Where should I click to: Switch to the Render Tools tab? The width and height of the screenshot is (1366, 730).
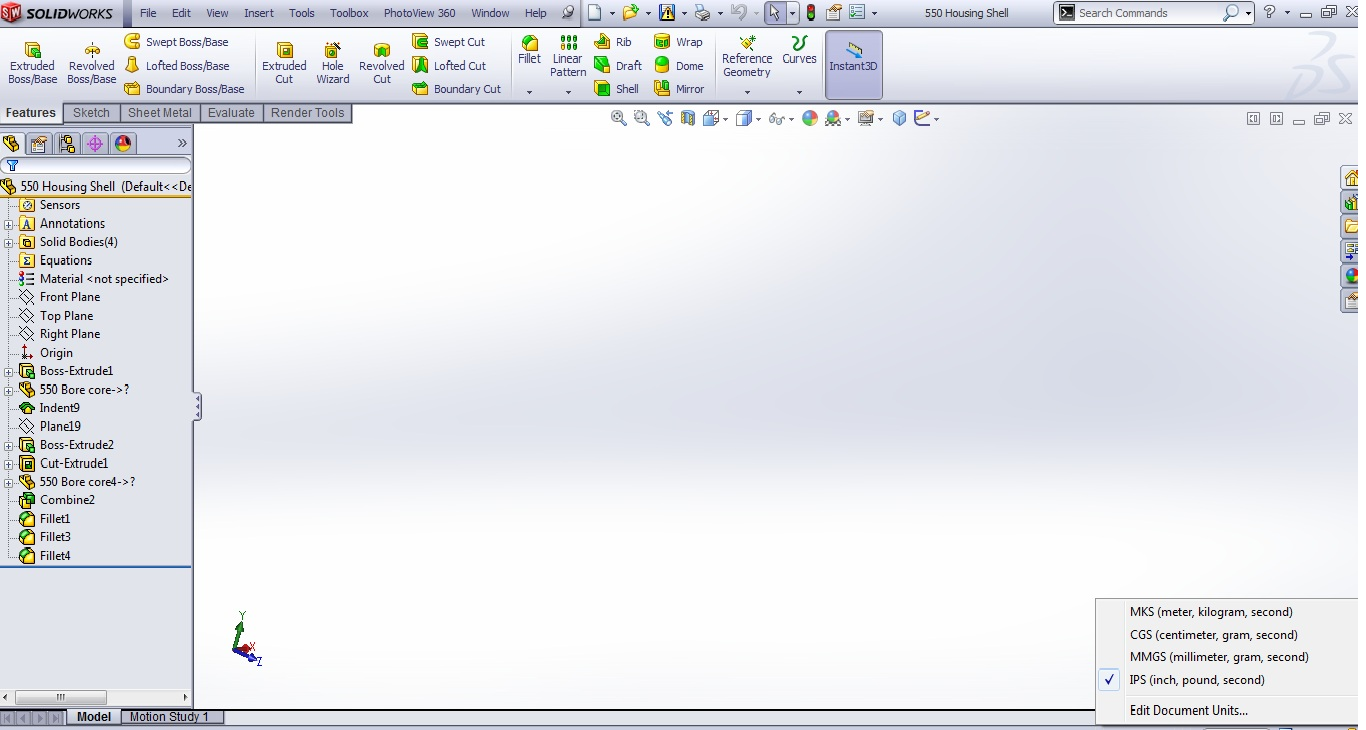[x=308, y=113]
